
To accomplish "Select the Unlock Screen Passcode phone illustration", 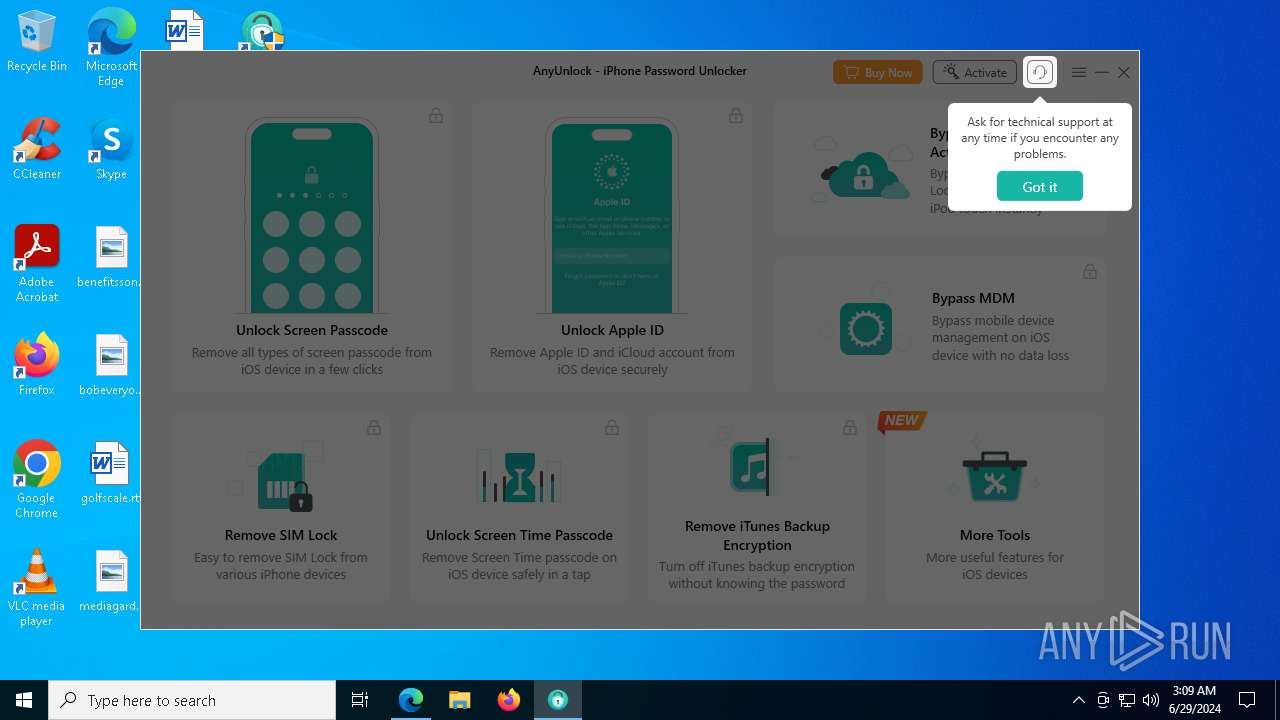I will click(x=311, y=216).
